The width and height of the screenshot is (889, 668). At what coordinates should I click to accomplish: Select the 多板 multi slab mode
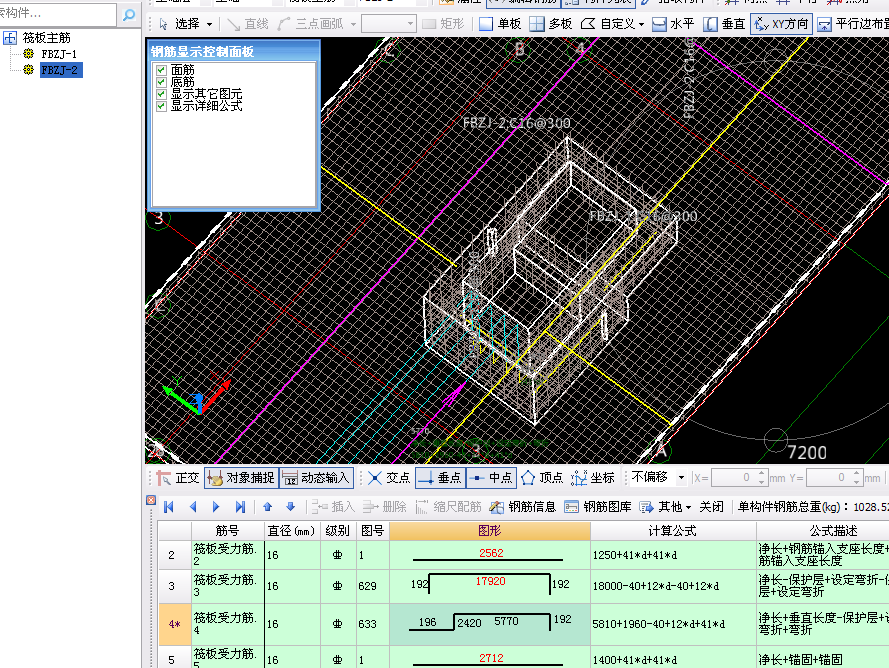click(551, 24)
